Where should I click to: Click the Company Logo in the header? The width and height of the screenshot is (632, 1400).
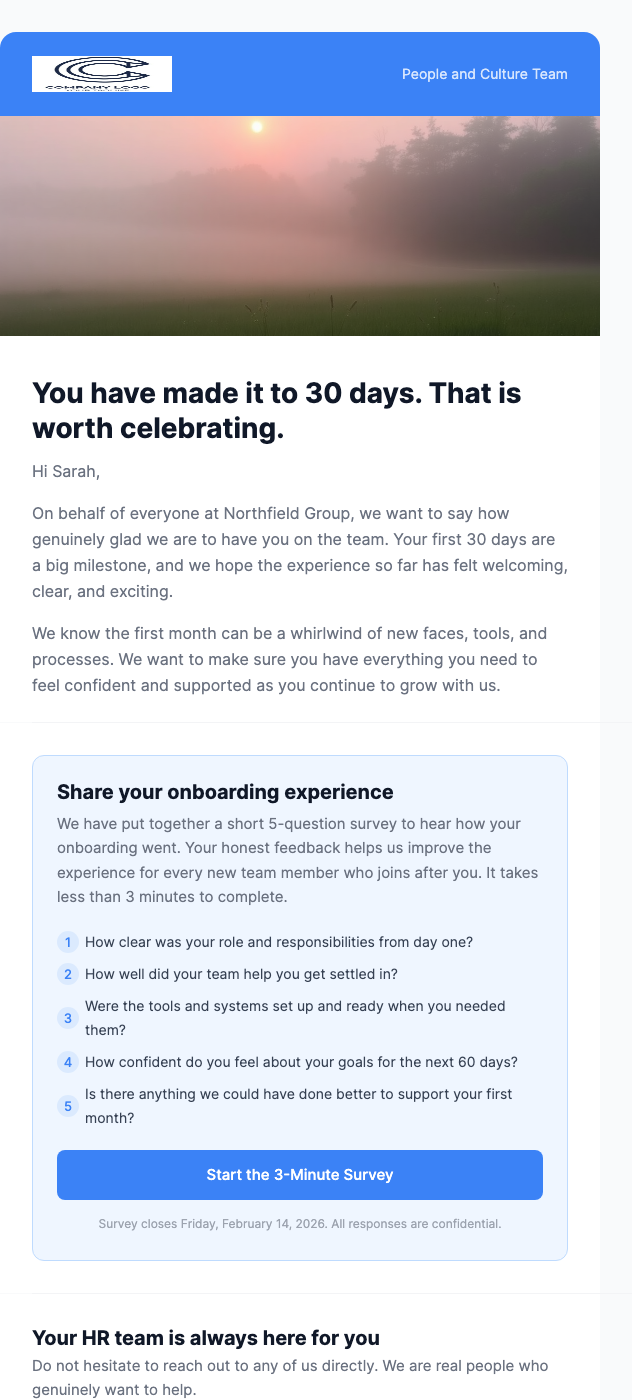coord(101,73)
